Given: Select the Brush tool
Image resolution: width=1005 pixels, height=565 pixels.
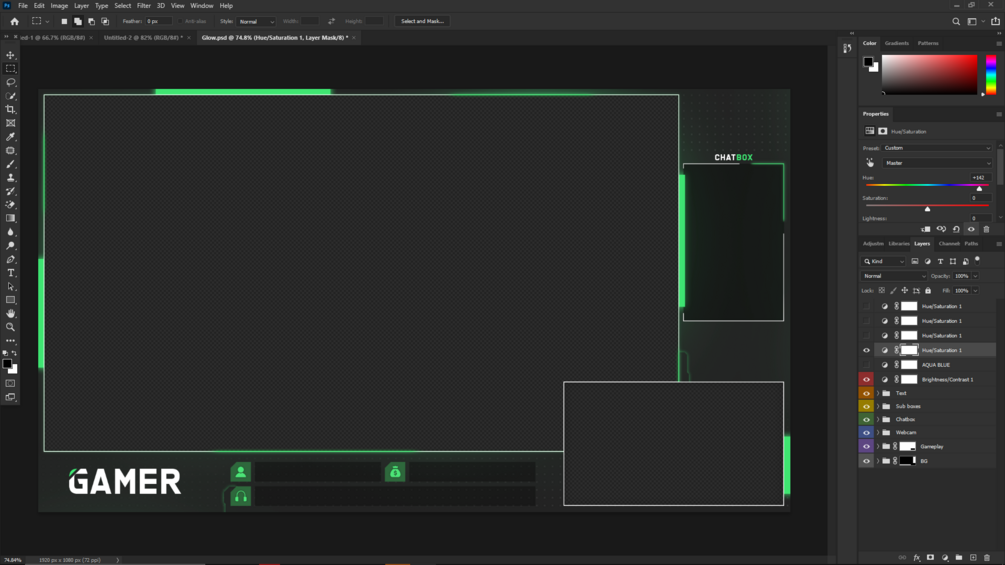Looking at the screenshot, I should point(10,164).
